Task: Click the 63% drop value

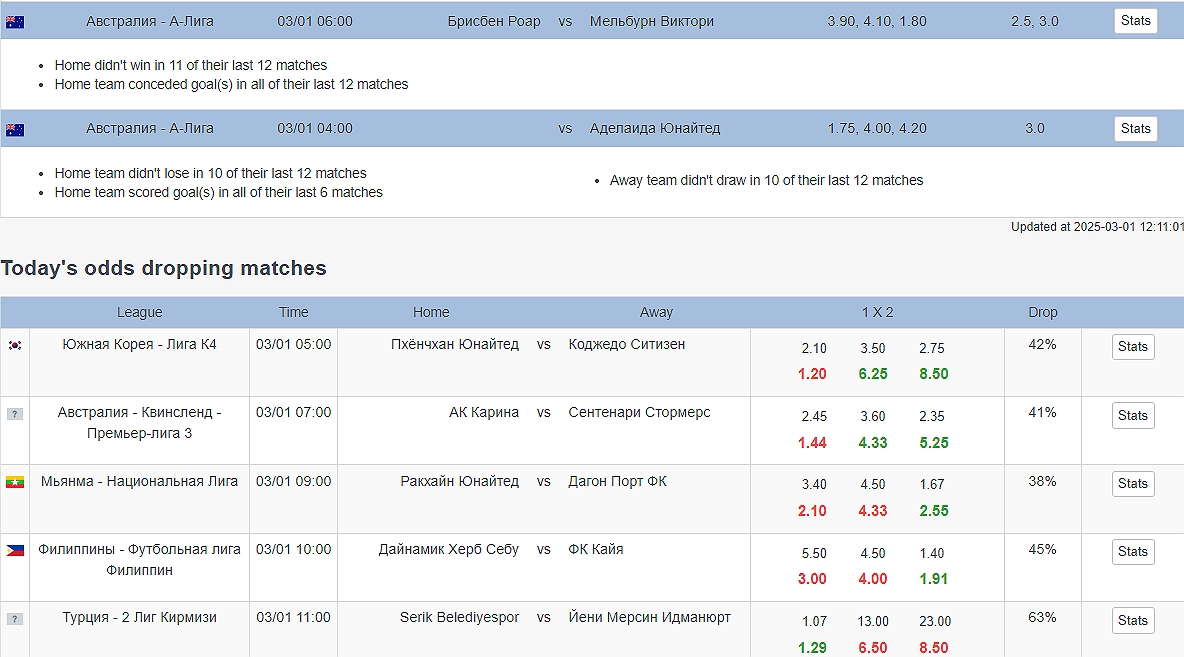Action: click(1042, 617)
